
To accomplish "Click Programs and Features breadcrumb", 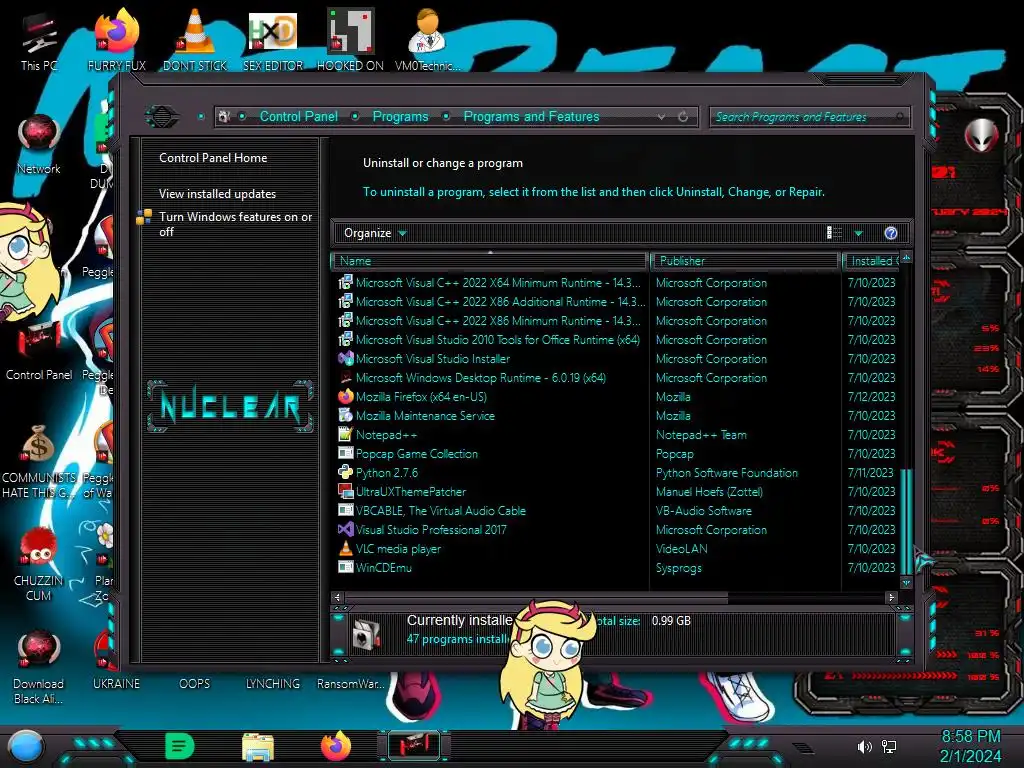I will [531, 116].
